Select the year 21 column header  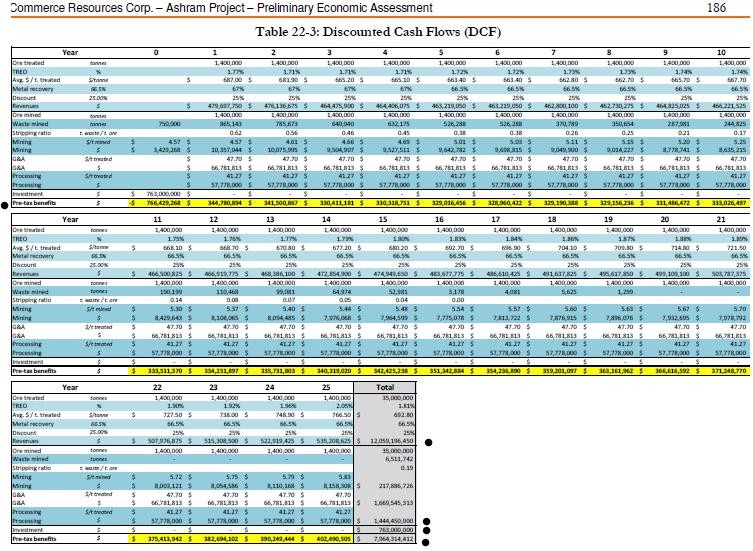721,220
